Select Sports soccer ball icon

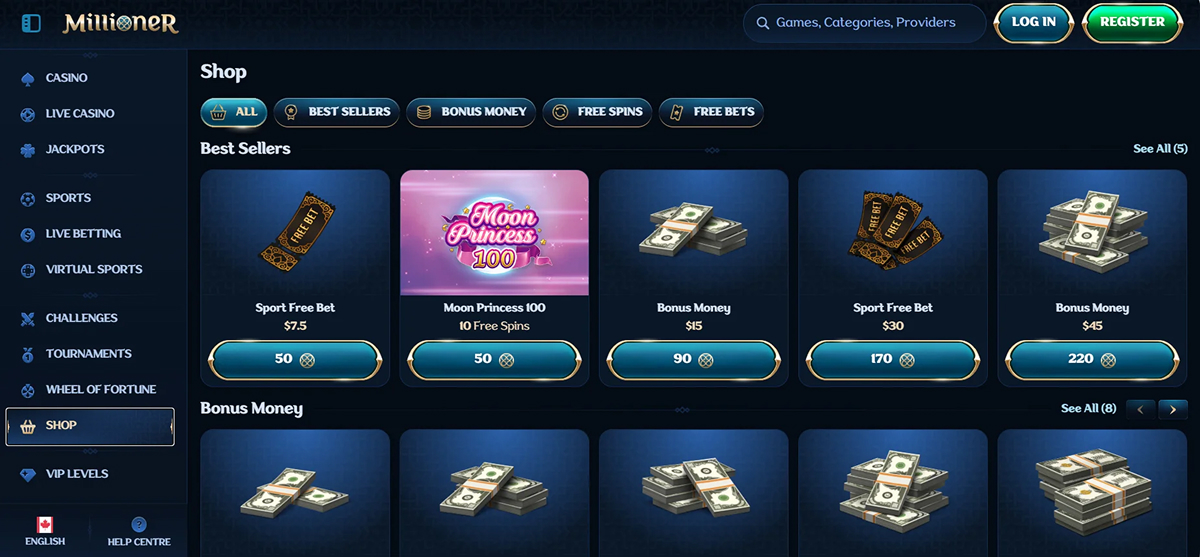pyautogui.click(x=27, y=198)
